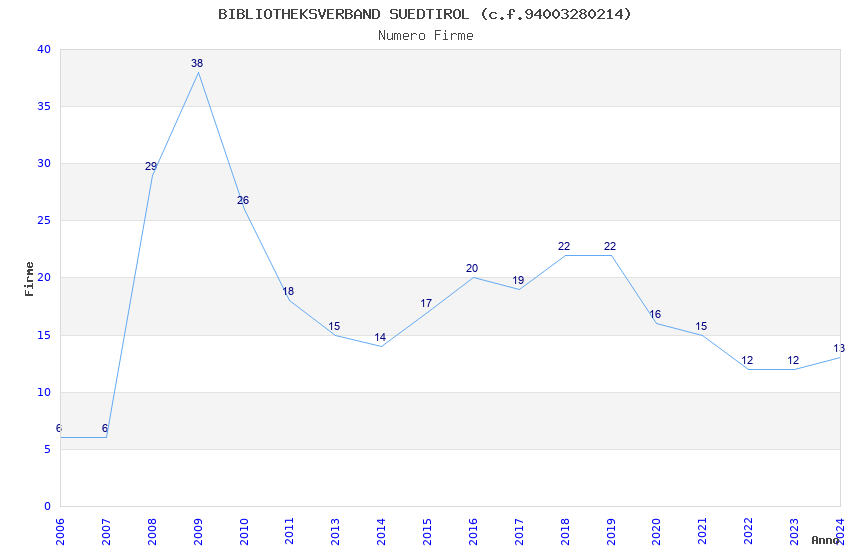This screenshot has height=550, width=850.
Task: Select the data label 26 for 2010
Action: pos(243,200)
